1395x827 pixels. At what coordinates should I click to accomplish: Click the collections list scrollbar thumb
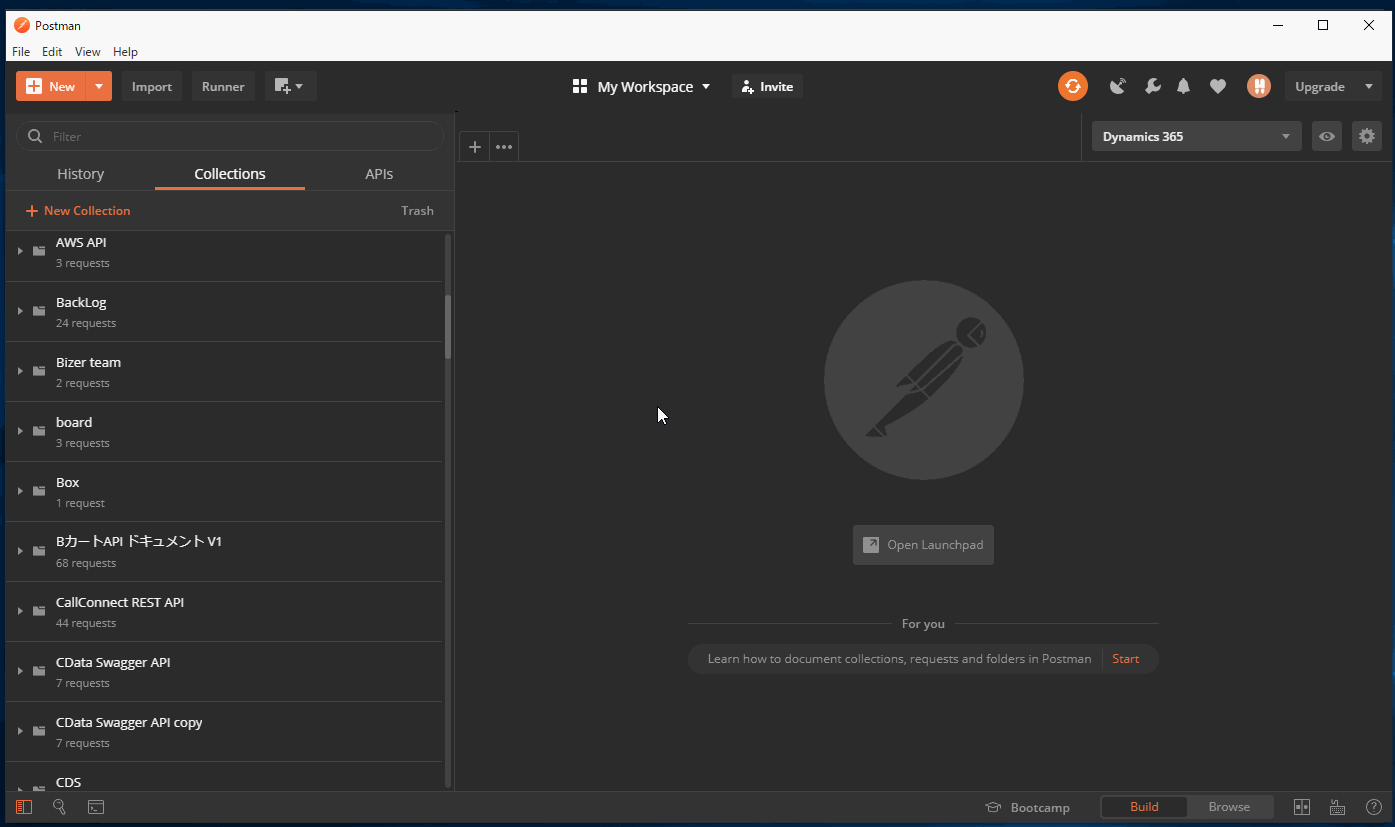pyautogui.click(x=448, y=326)
